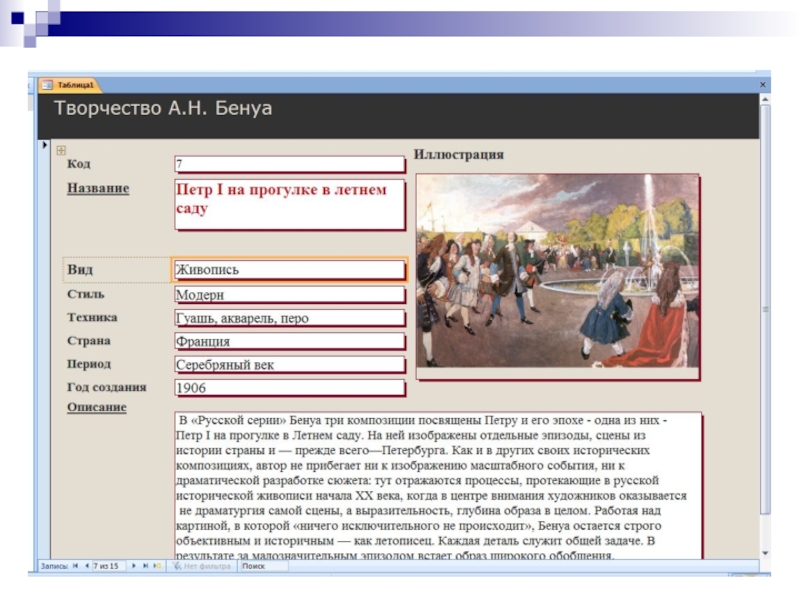Click the Страна field with Франция
800x600 pixels.
(289, 341)
